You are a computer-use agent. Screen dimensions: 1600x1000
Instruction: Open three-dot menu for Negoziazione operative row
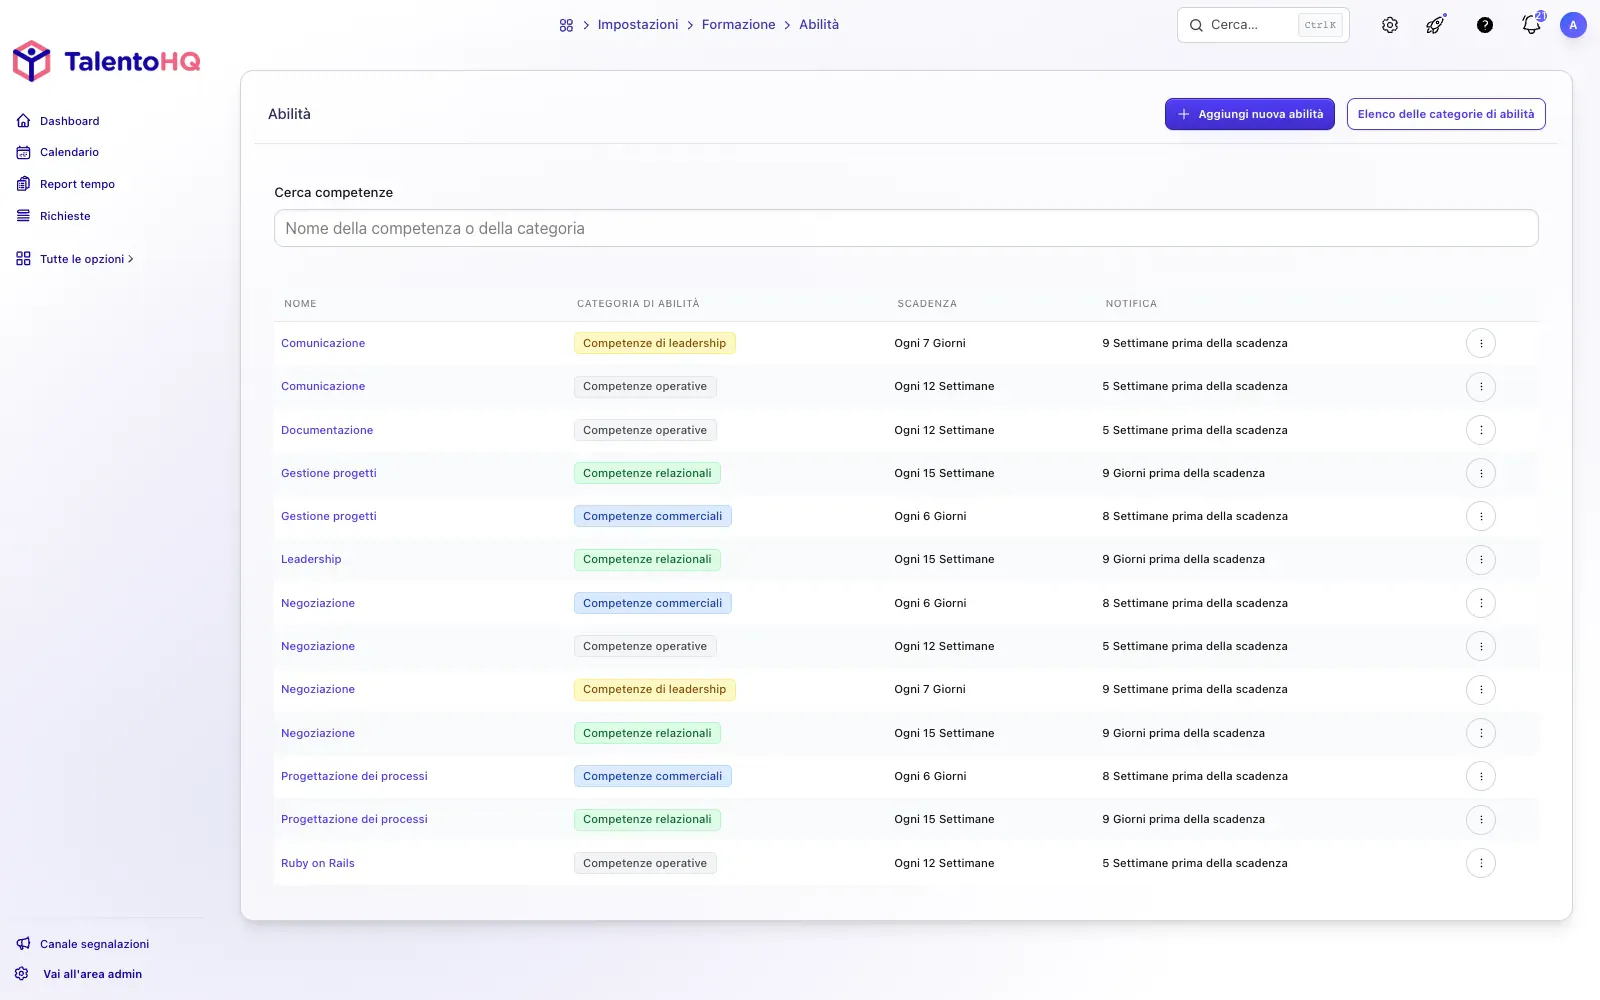tap(1481, 646)
